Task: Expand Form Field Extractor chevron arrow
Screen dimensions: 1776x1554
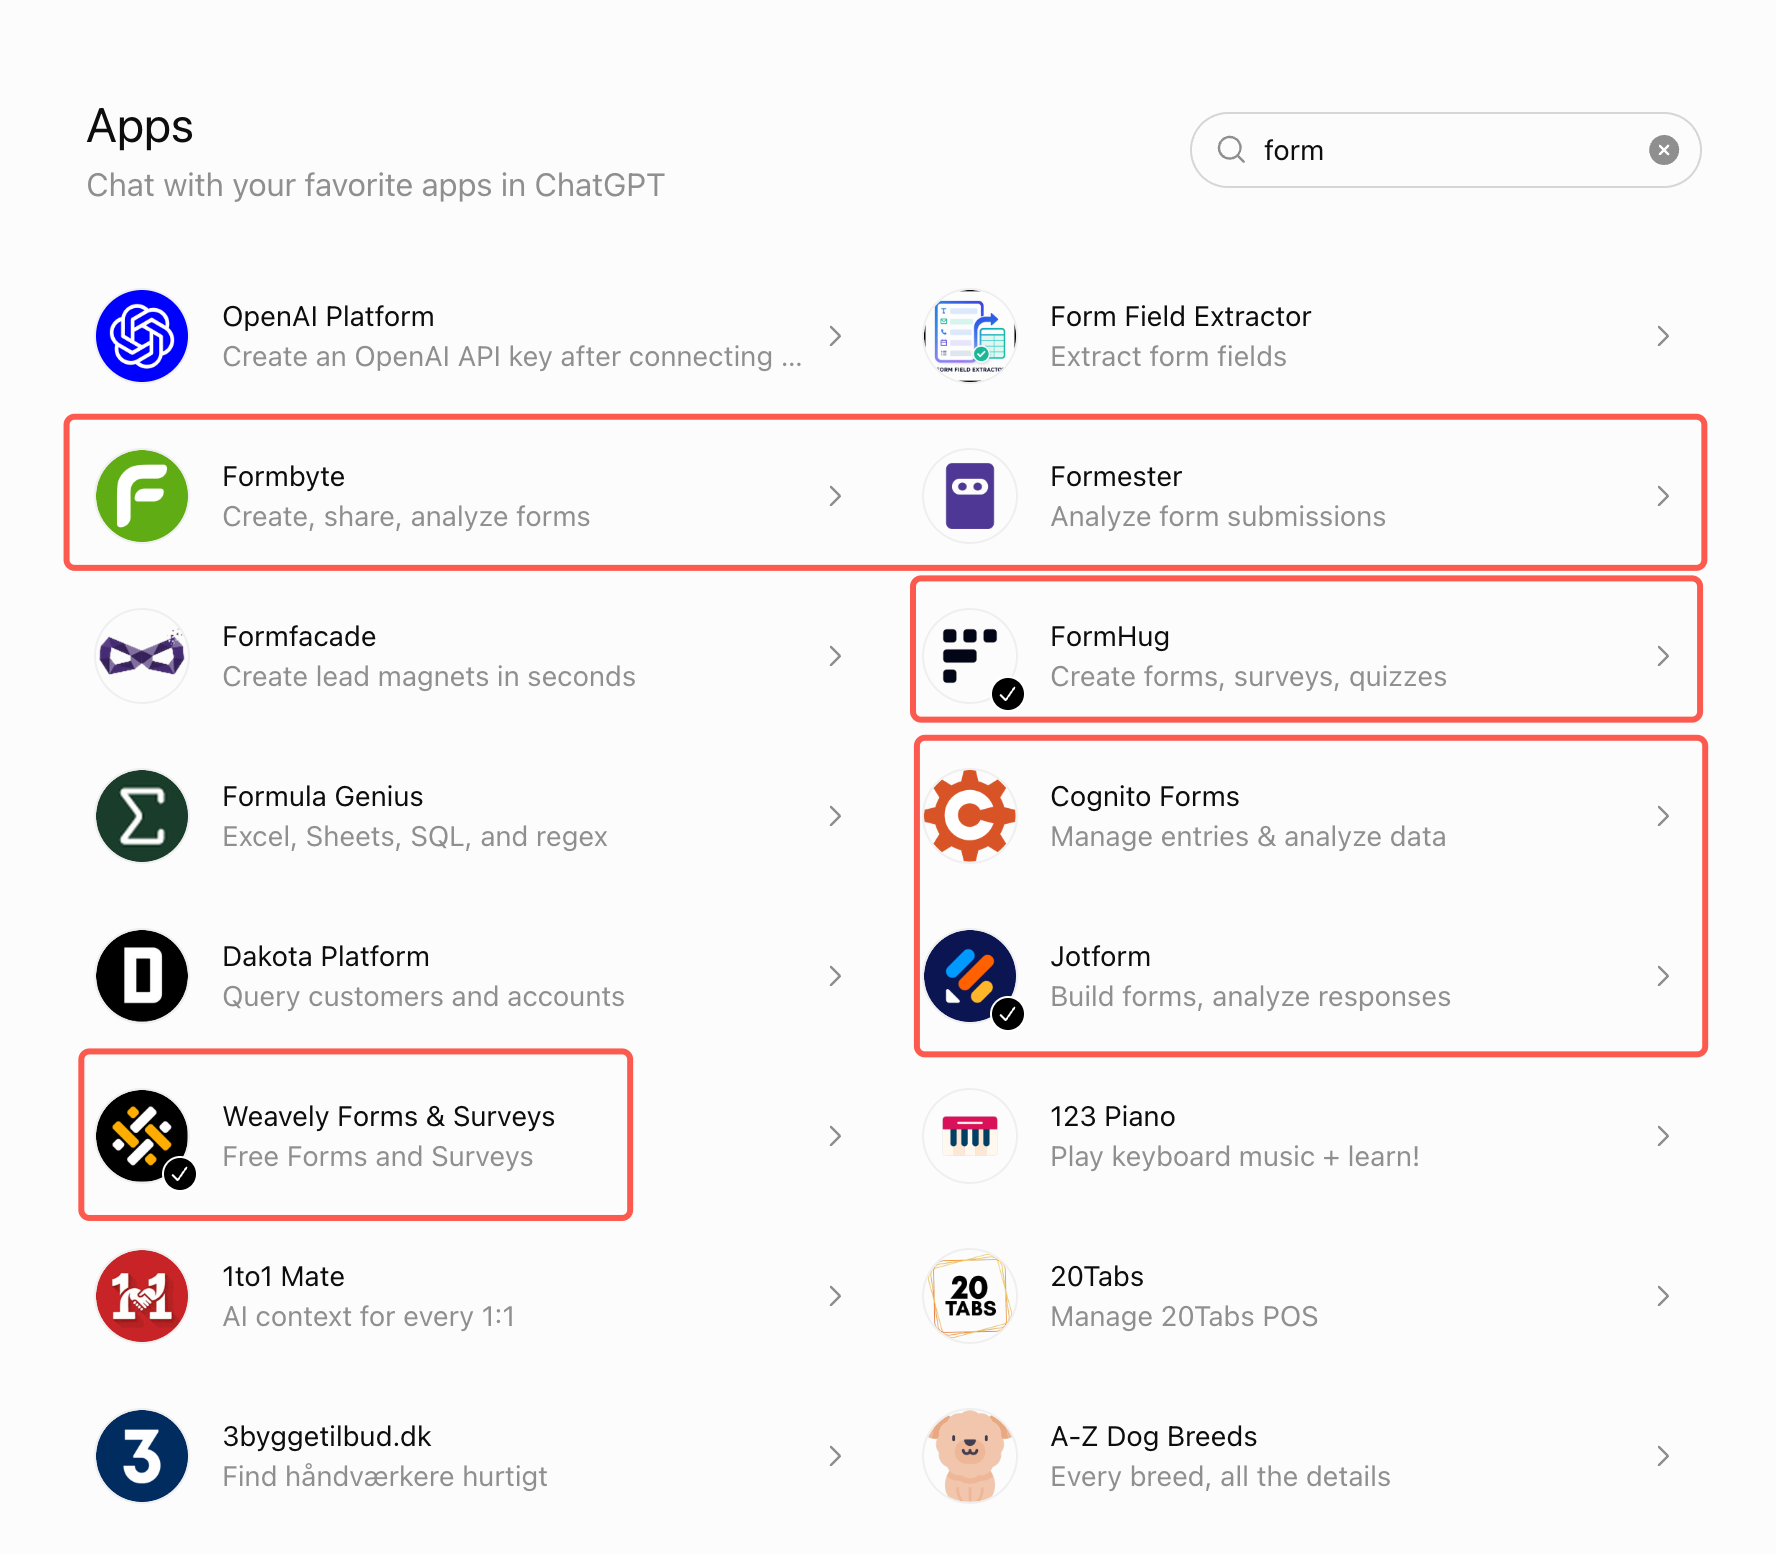Action: [x=1663, y=336]
